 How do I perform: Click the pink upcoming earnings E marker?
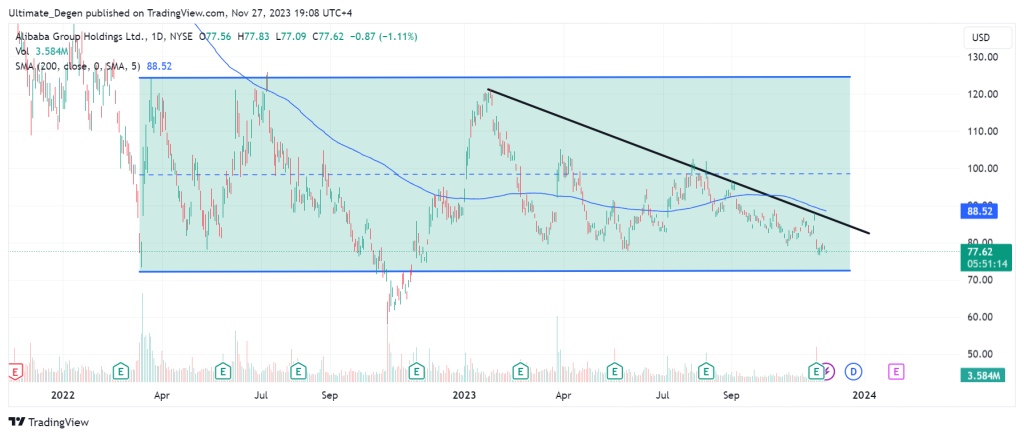click(897, 371)
